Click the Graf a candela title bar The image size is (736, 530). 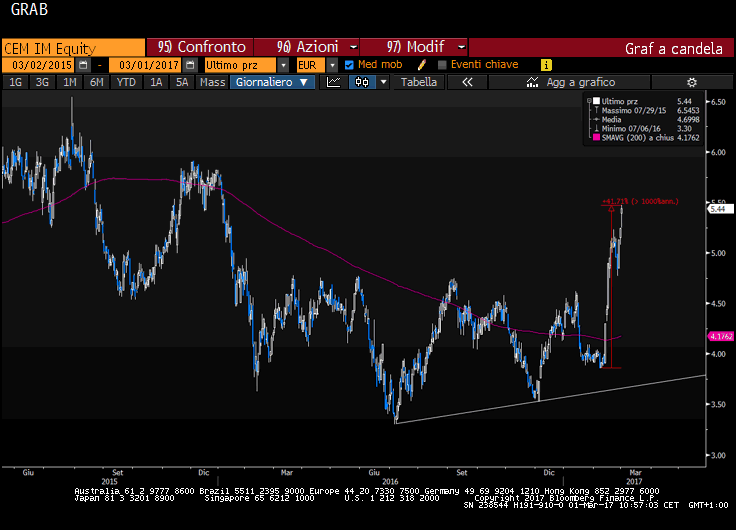[601, 48]
